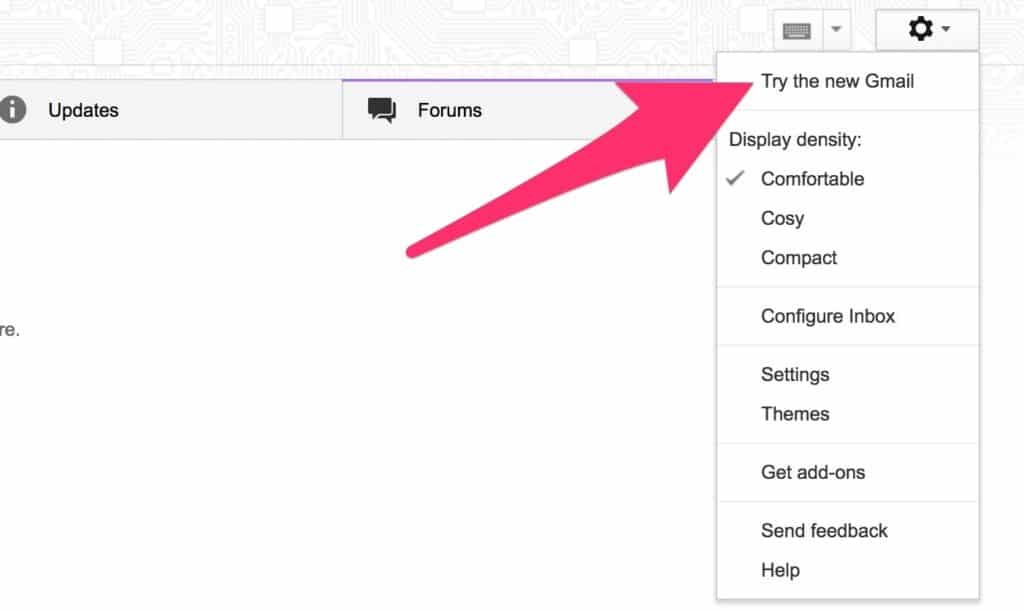This screenshot has width=1024, height=611.
Task: Click the checkmark beside Comfortable
Action: pyautogui.click(x=736, y=179)
